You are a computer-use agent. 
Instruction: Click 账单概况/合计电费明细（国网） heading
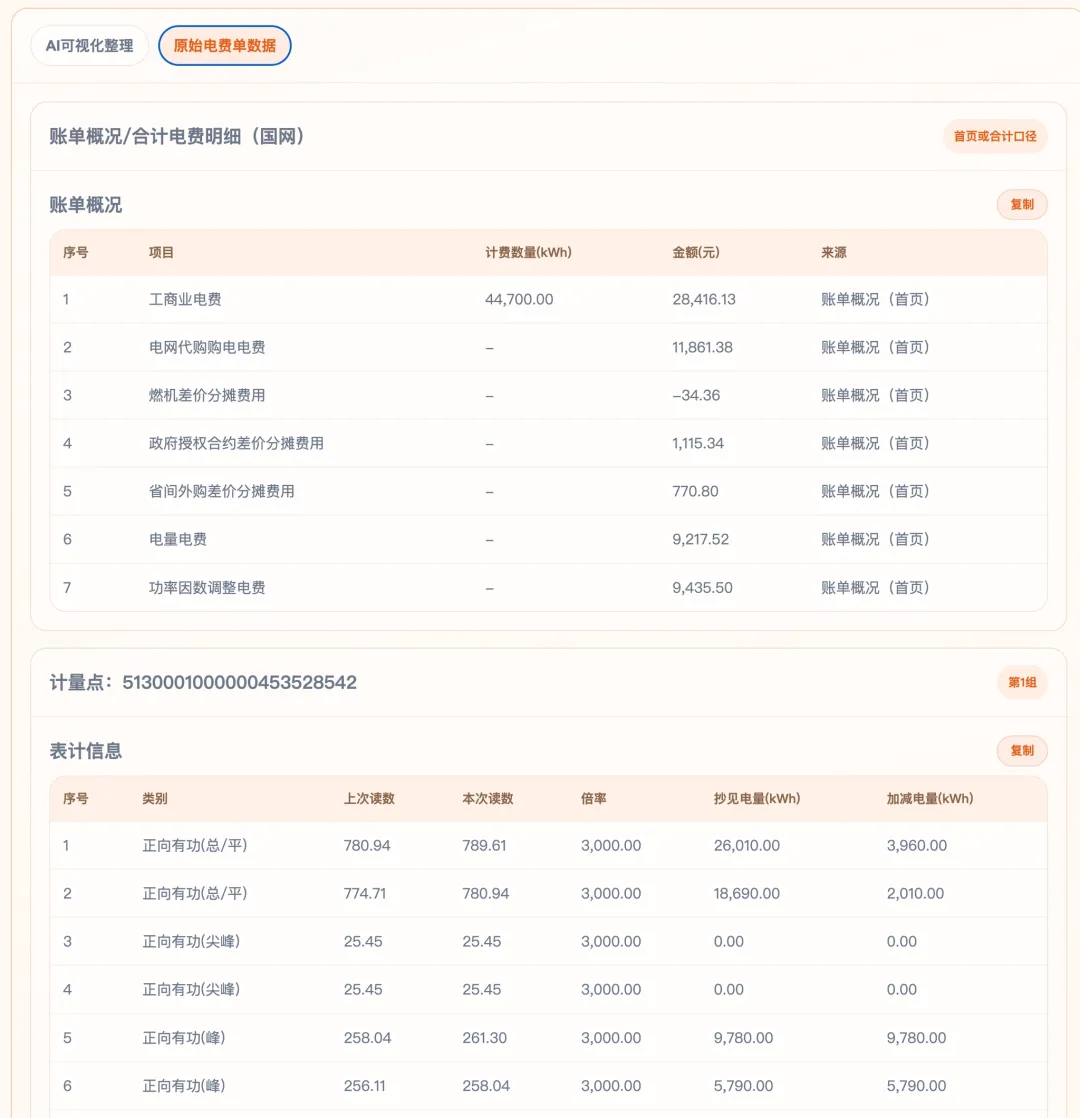(178, 136)
